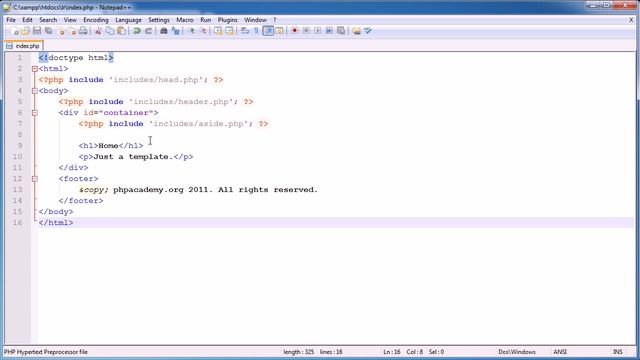Click the Redo arrow icon
Viewport: 640px width, 360px height.
tap(149, 31)
